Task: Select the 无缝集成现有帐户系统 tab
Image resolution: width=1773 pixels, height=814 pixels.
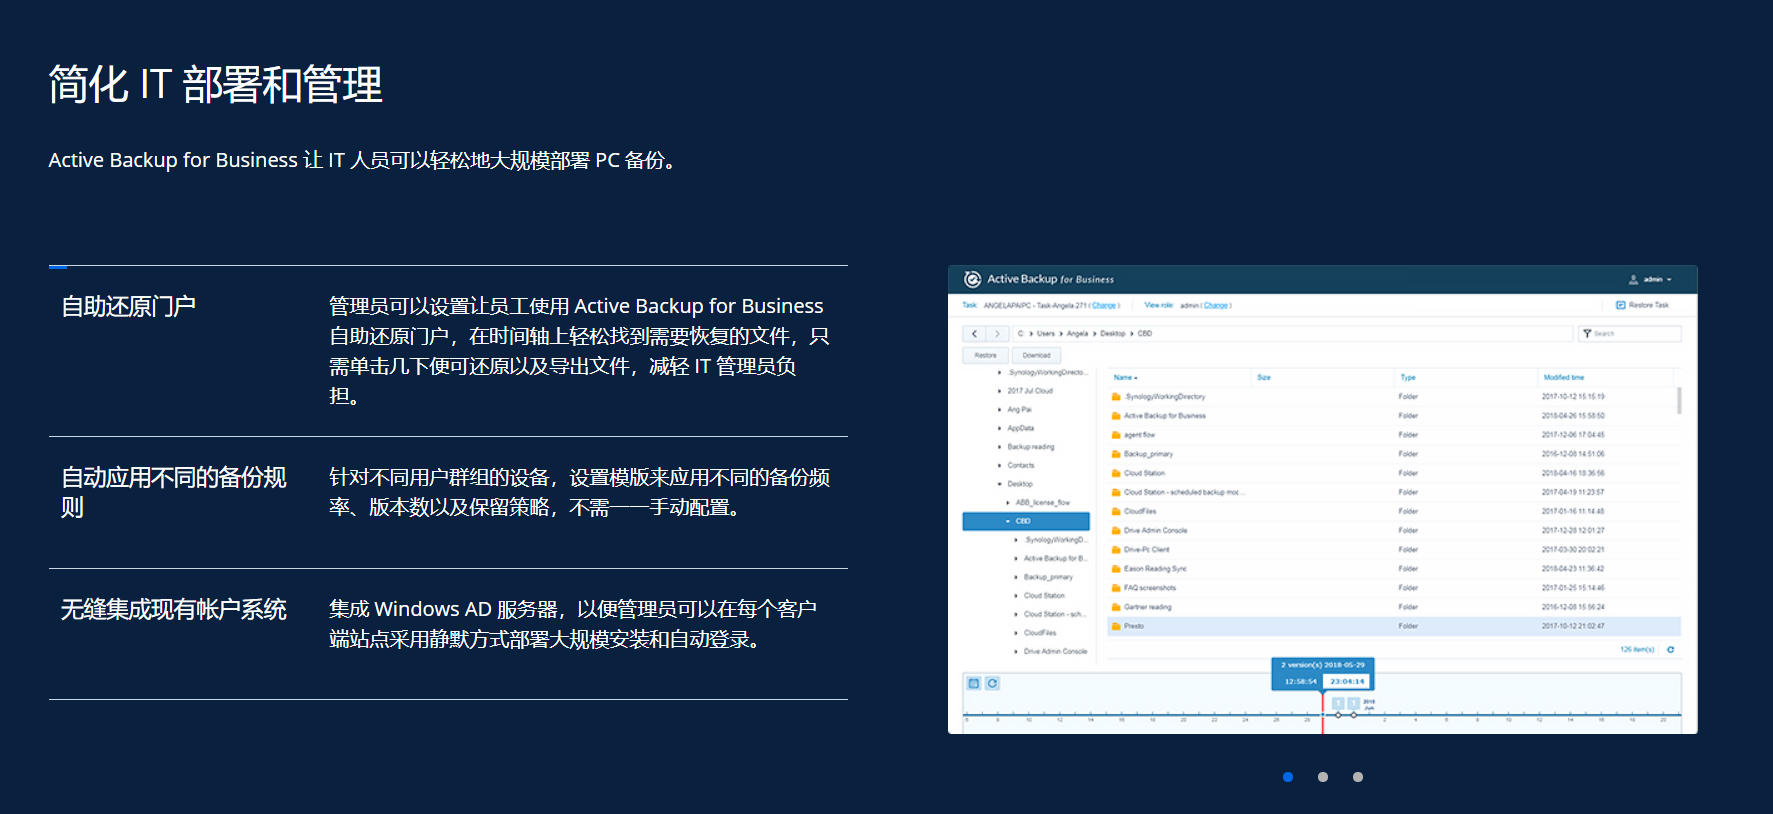Action: [174, 610]
